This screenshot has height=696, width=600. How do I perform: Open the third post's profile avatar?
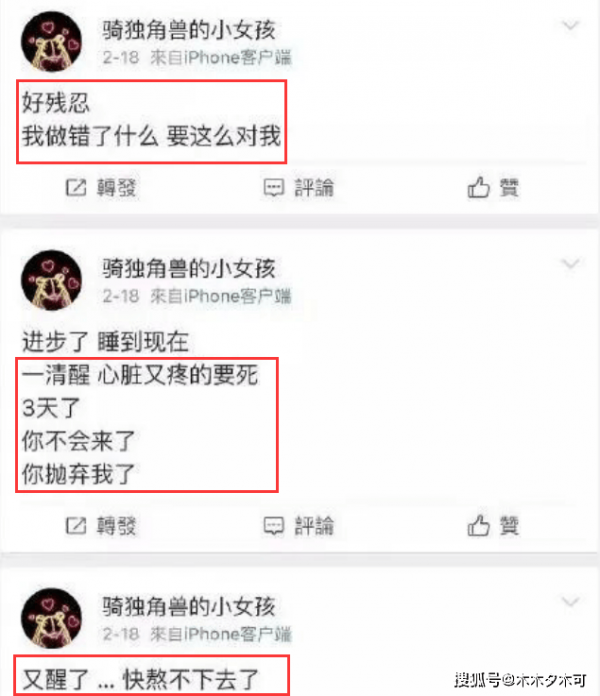click(x=51, y=618)
